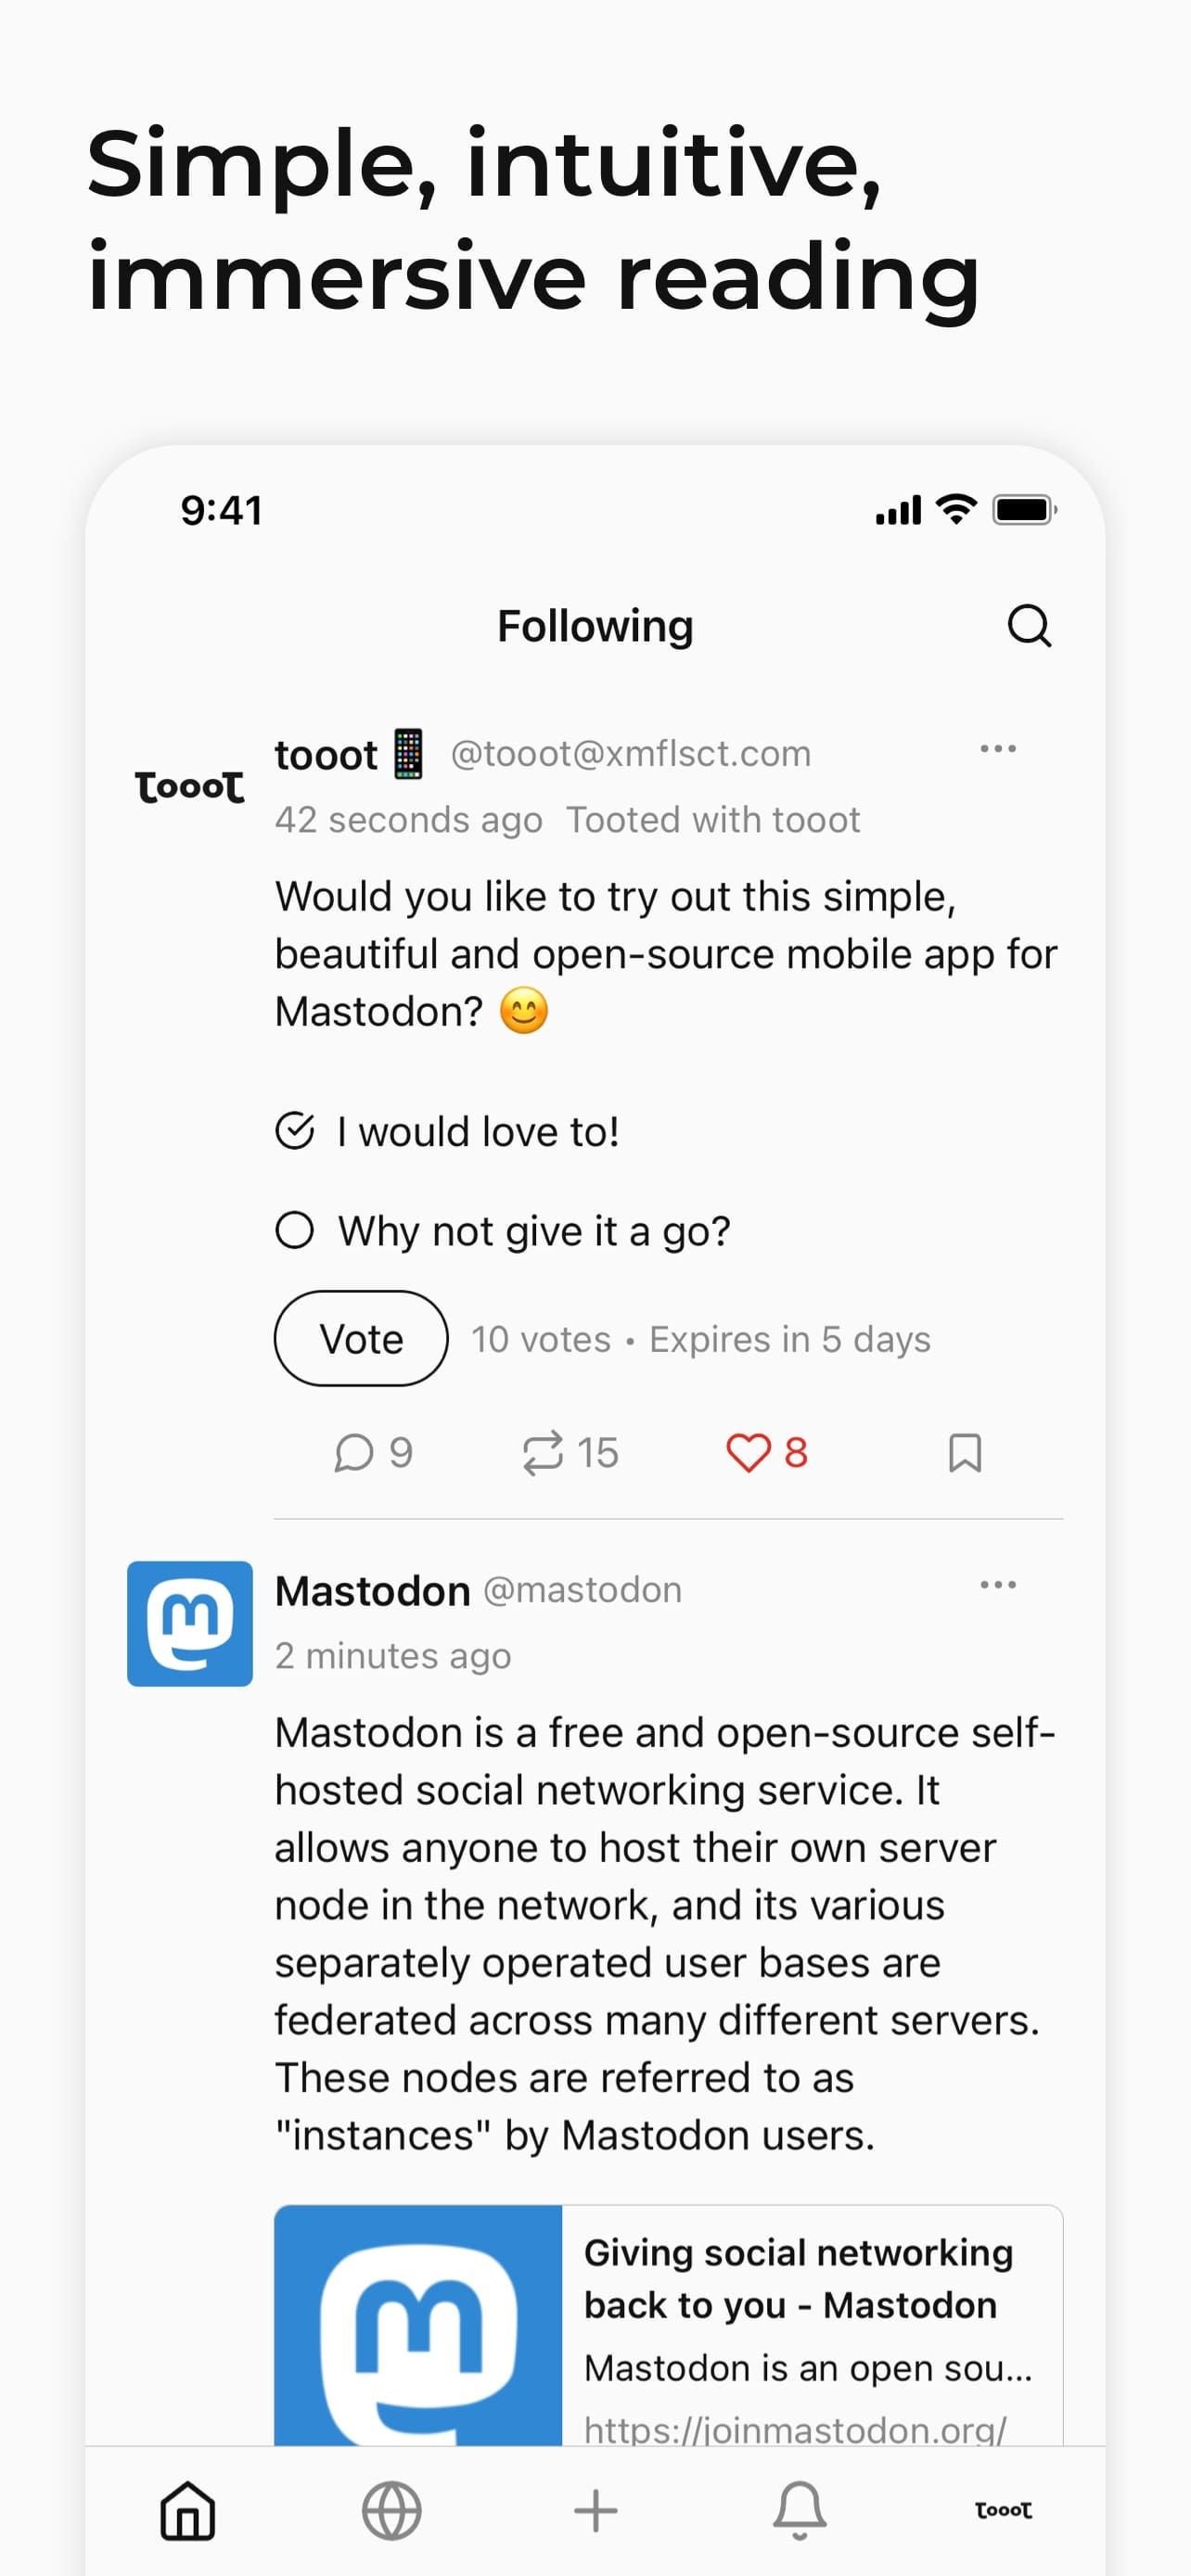The height and width of the screenshot is (2576, 1191).
Task: Deselect the checked poll answer
Action: (x=292, y=1131)
